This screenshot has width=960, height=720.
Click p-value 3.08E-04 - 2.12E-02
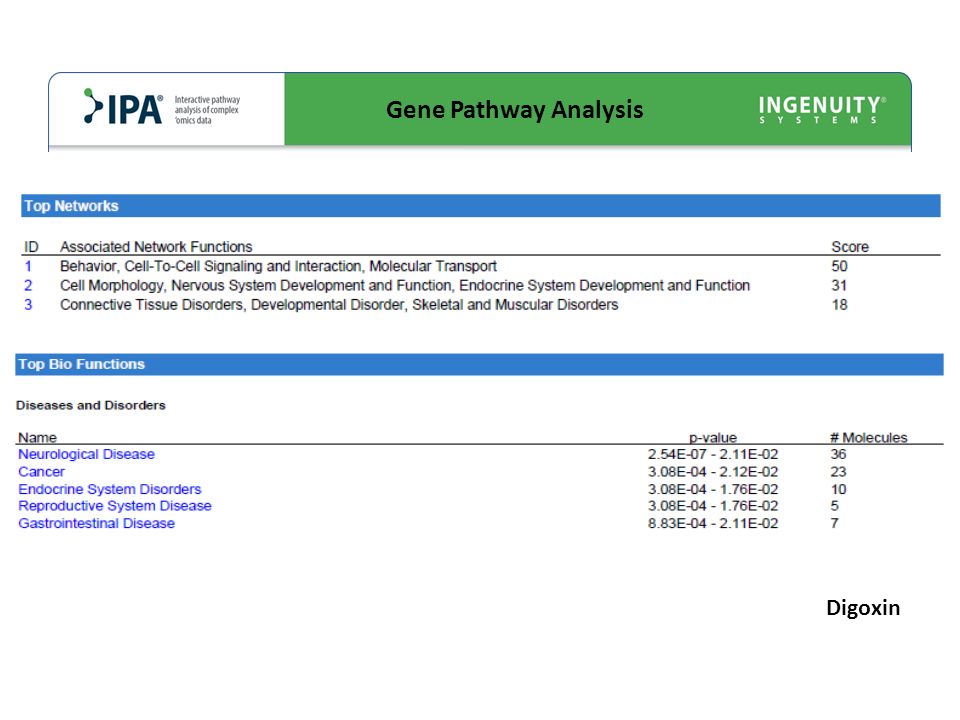(713, 472)
